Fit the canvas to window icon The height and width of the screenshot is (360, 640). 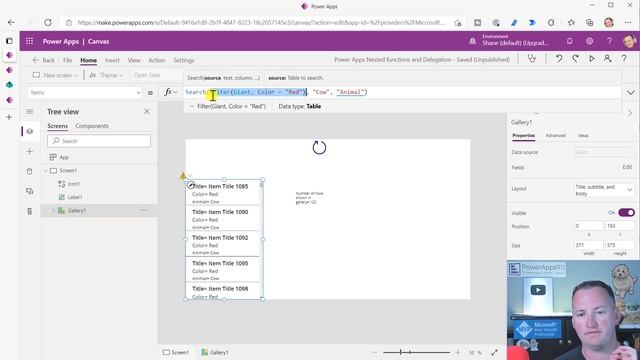(494, 352)
